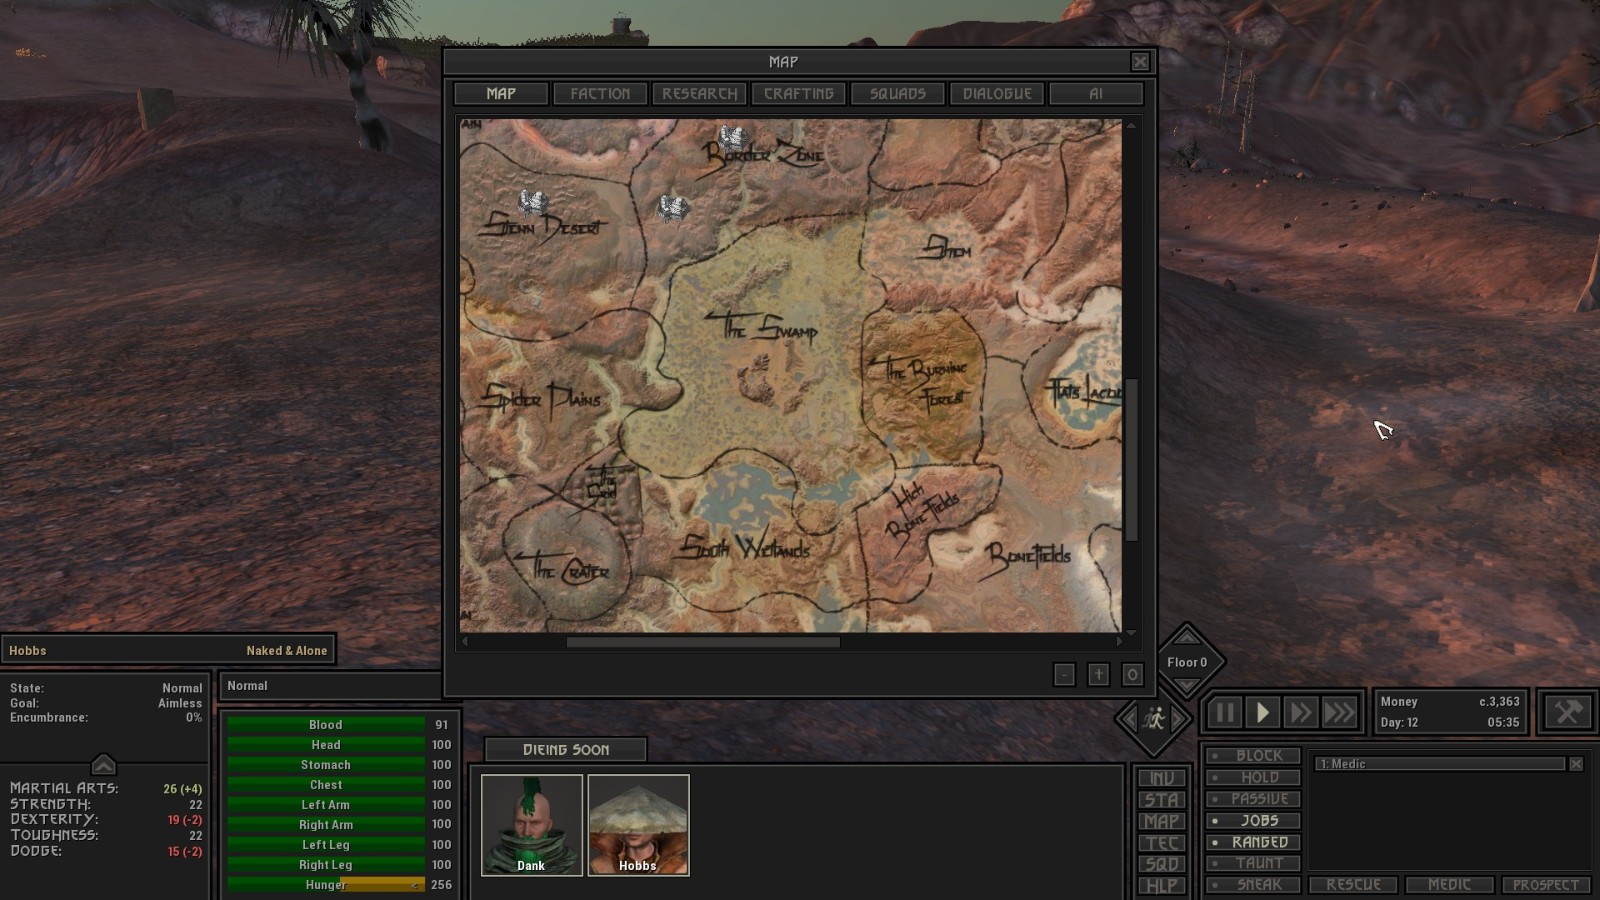1600x900 pixels.
Task: Go down a floor with down arrow
Action: tap(1187, 685)
